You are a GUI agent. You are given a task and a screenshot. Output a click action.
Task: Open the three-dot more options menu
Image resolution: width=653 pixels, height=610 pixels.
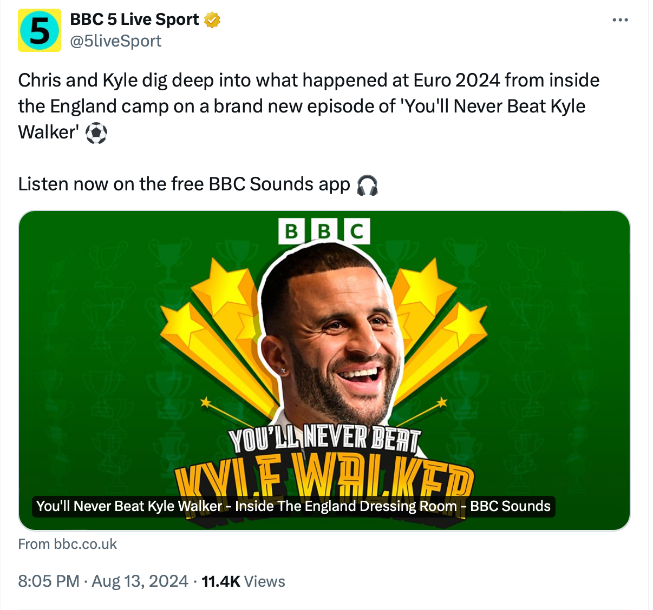tap(622, 21)
